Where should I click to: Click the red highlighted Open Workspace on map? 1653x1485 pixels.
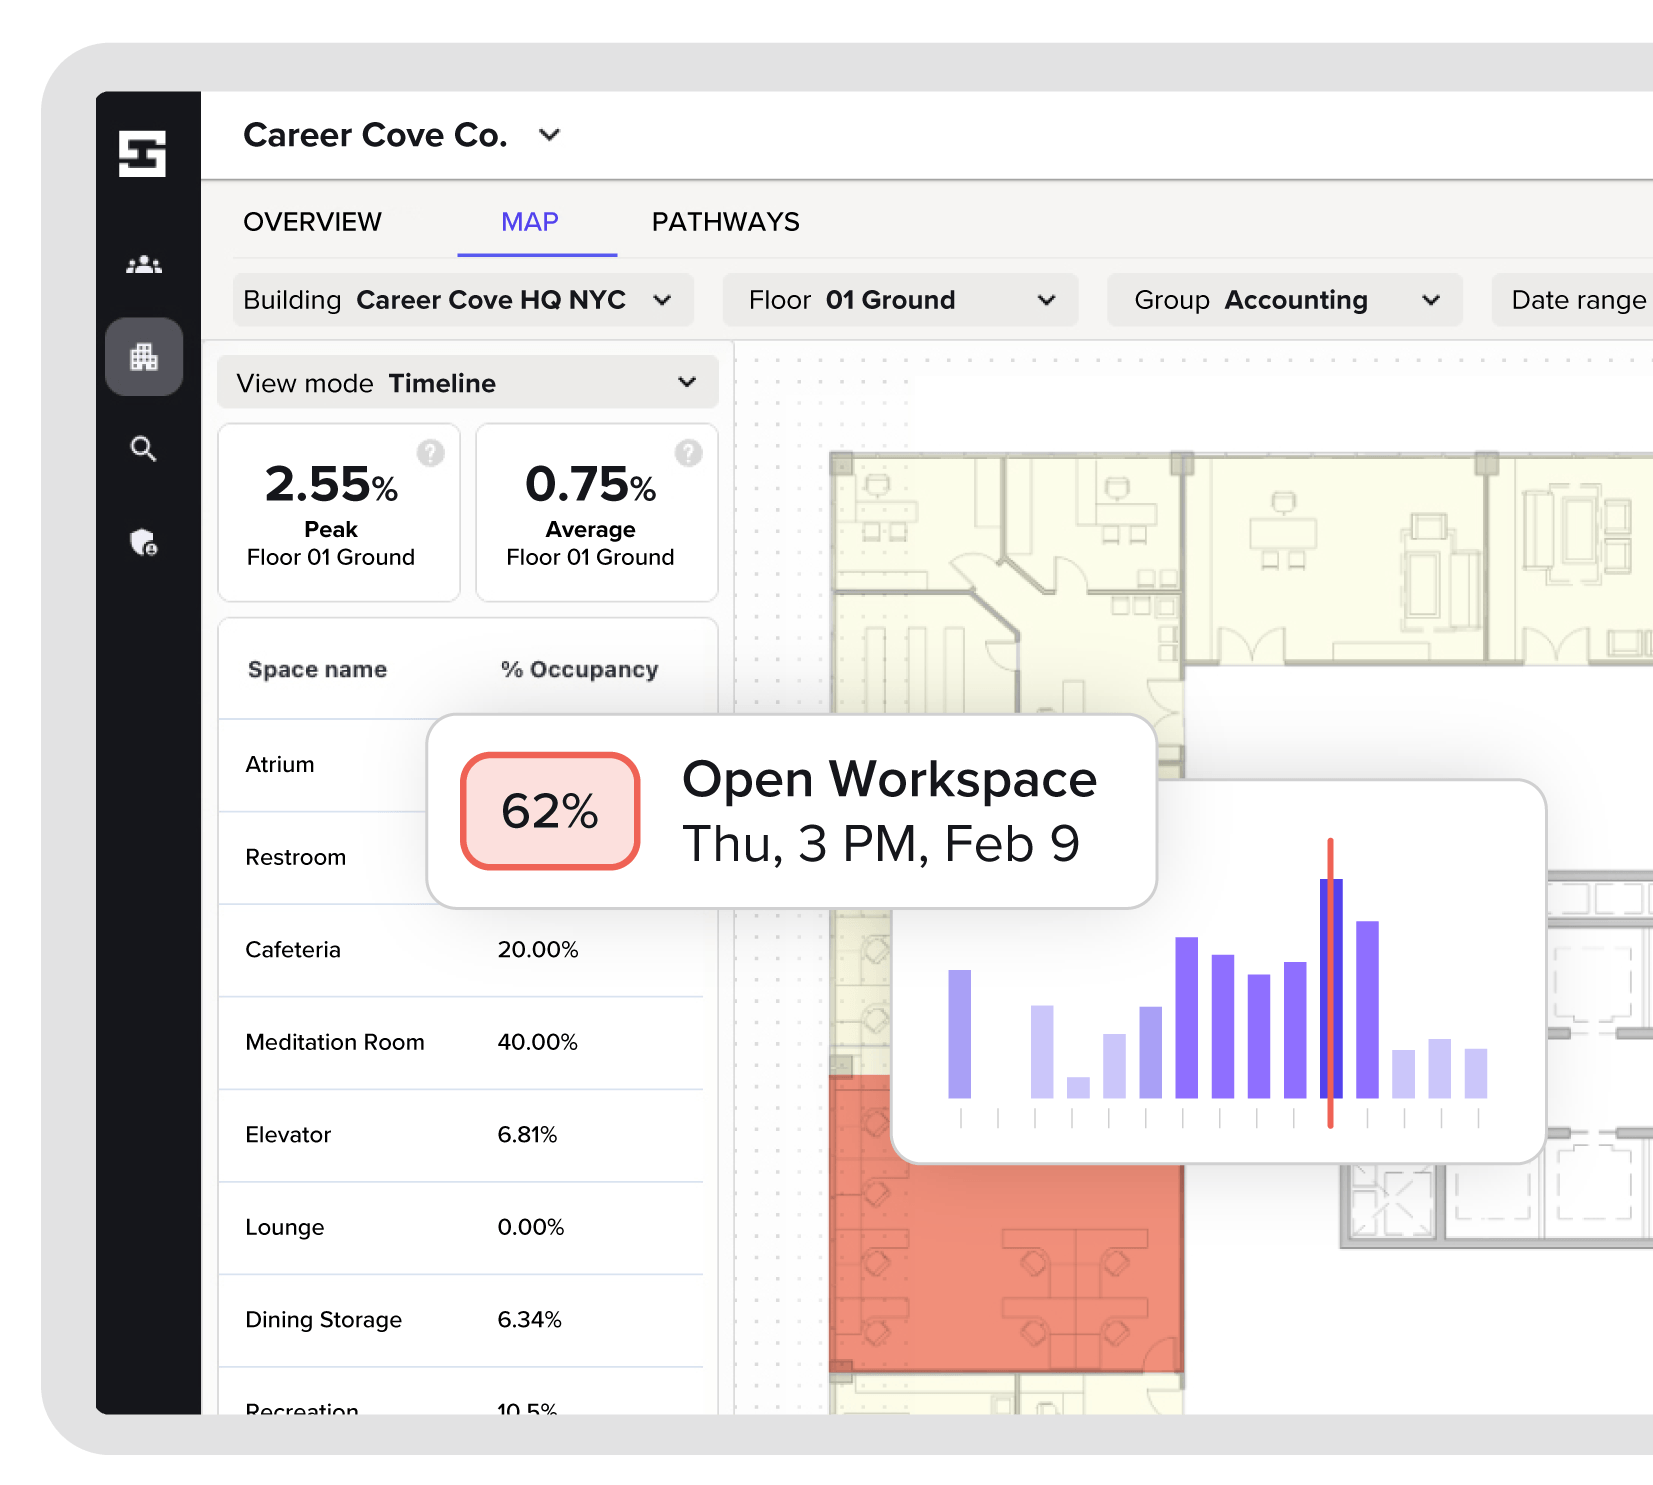click(1006, 1270)
